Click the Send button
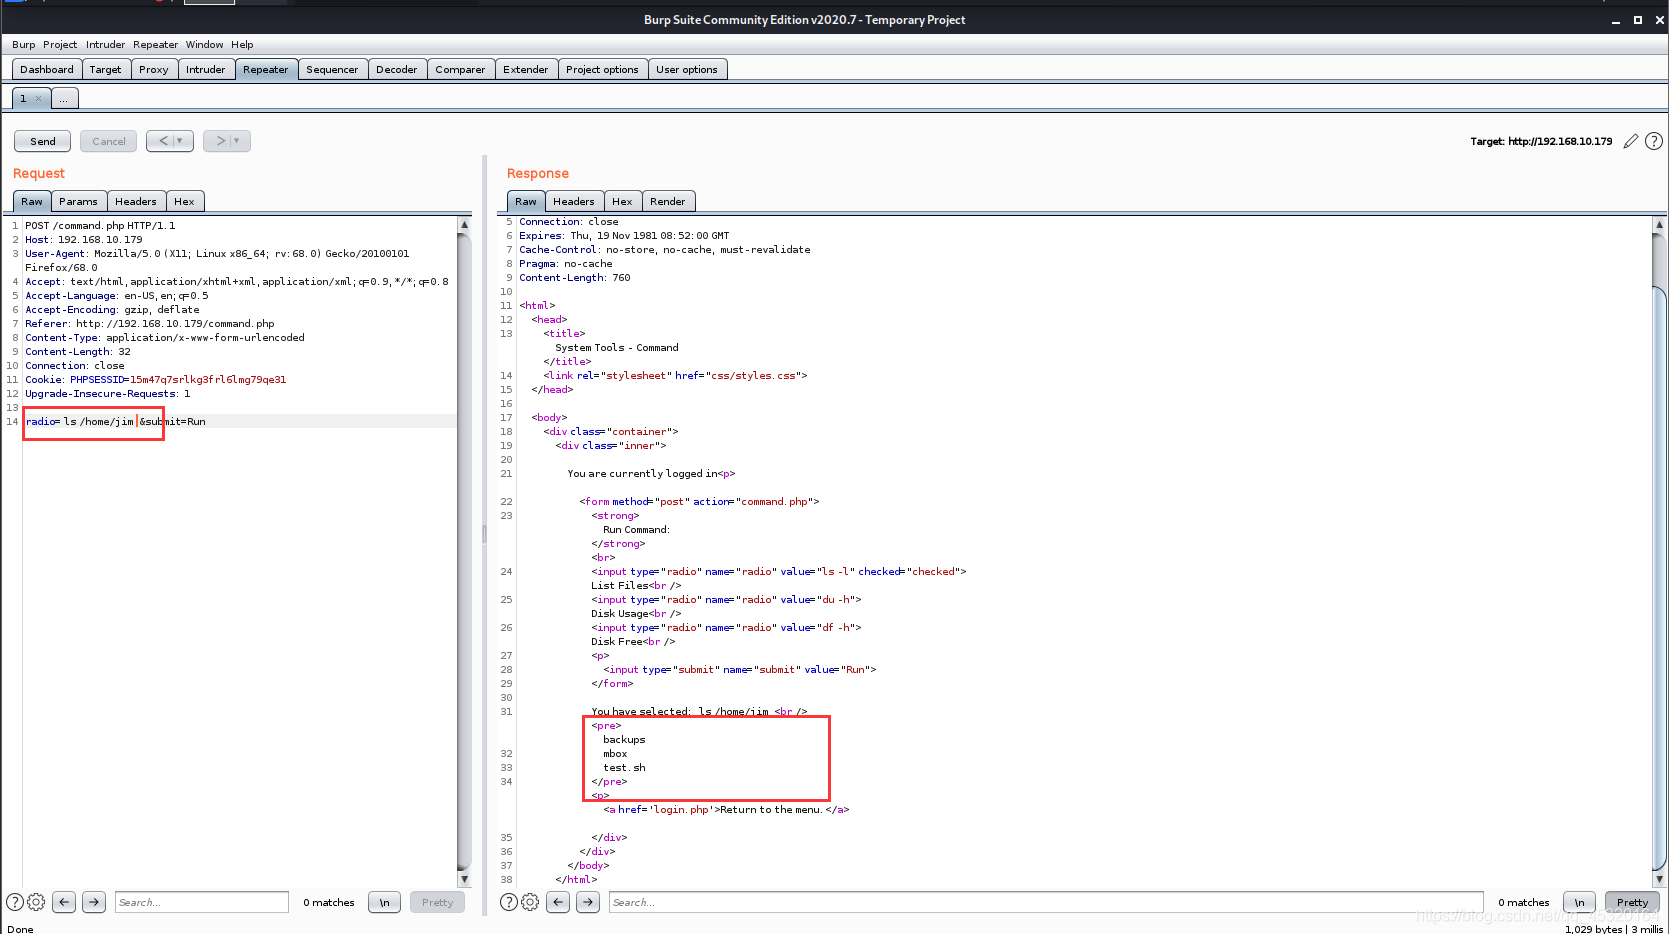The width and height of the screenshot is (1669, 934). [x=43, y=141]
